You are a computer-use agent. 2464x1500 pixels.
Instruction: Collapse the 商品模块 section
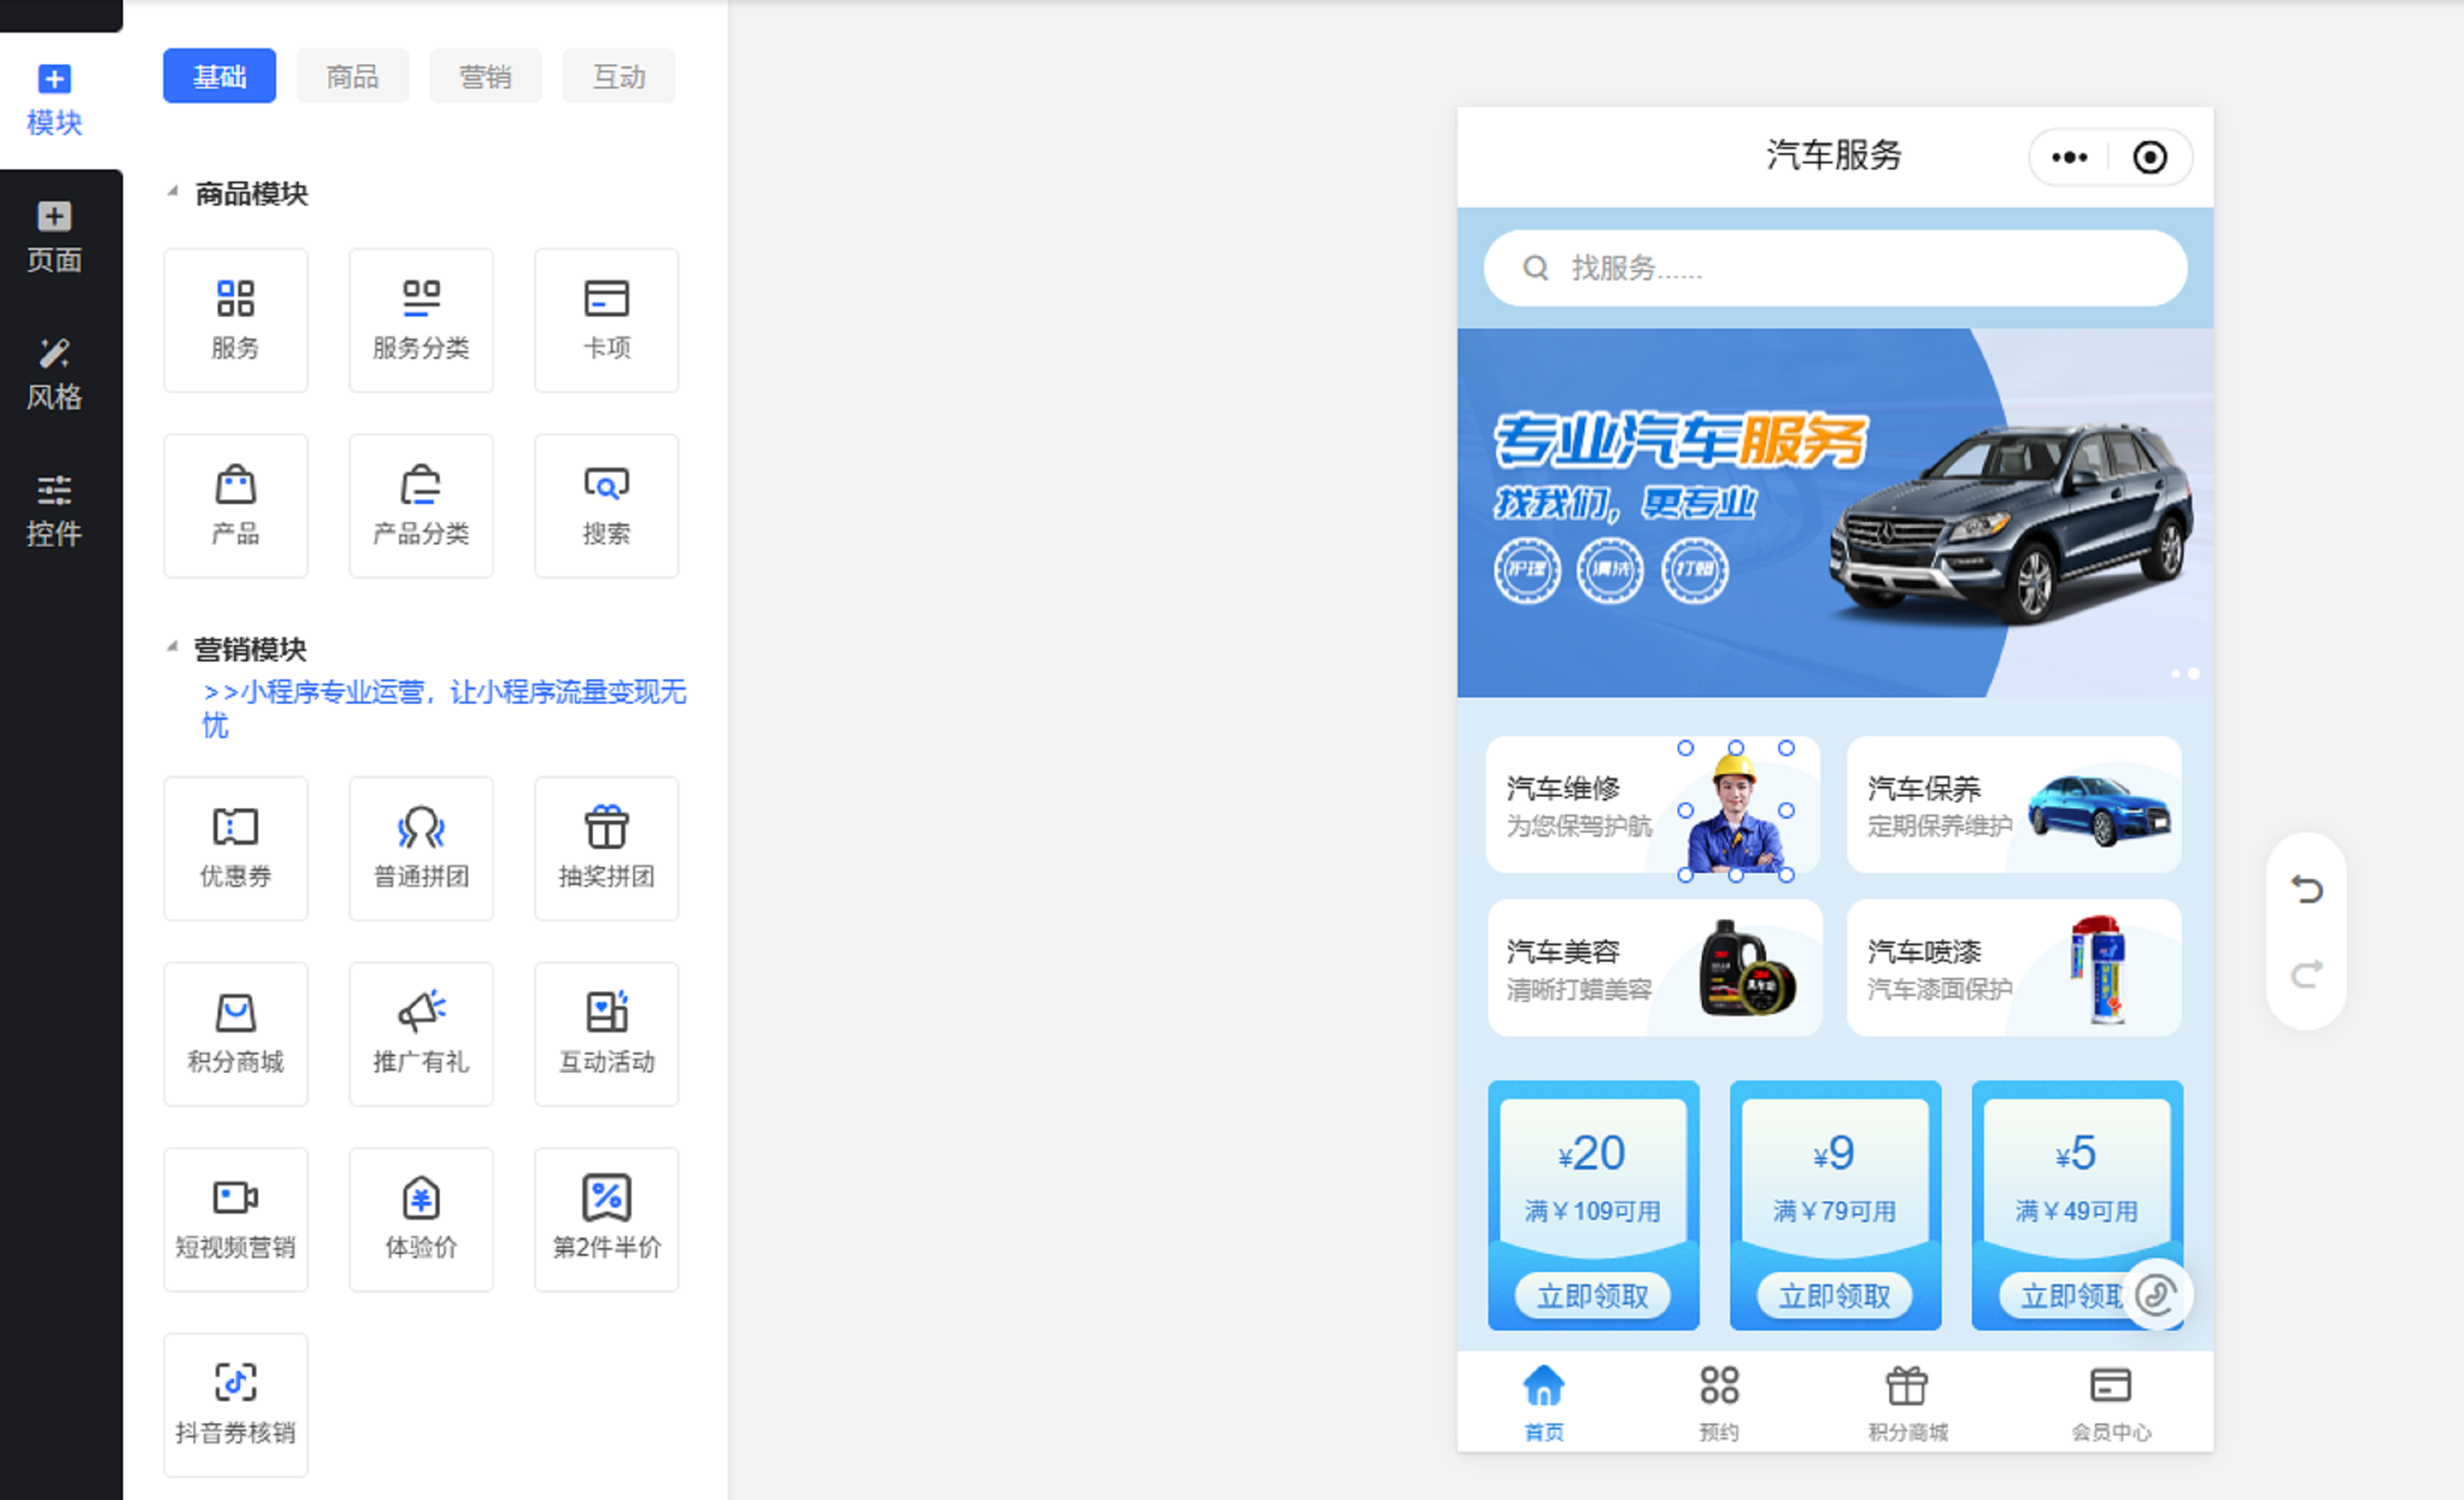(x=173, y=192)
